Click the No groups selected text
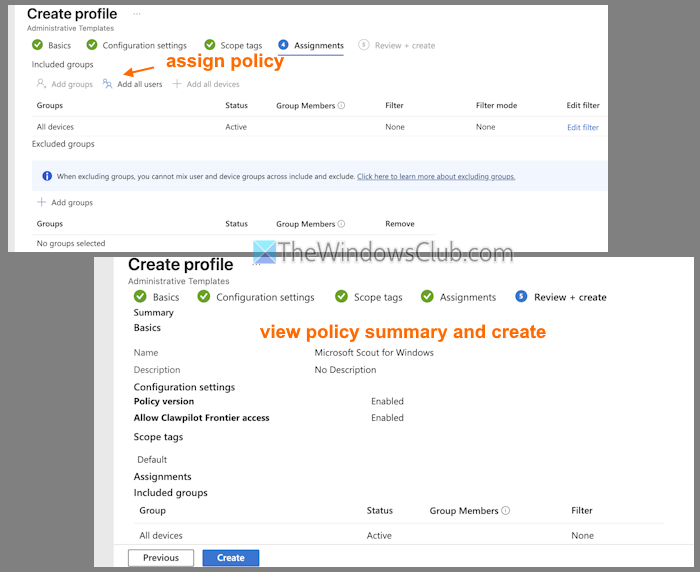The height and width of the screenshot is (572, 700). 71,243
